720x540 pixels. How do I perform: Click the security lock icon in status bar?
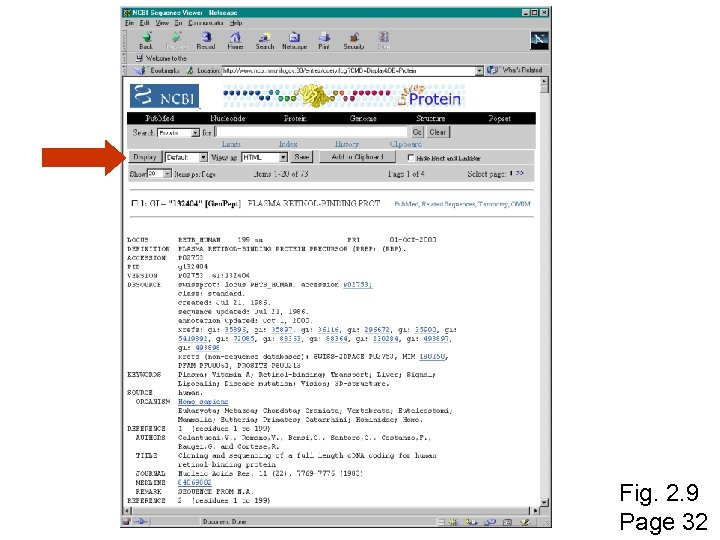pos(126,521)
